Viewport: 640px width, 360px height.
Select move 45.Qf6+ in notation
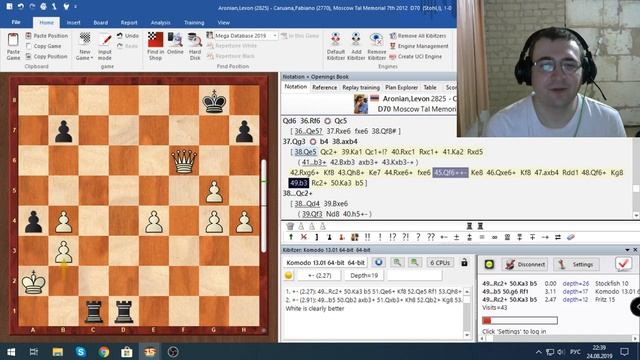(450, 173)
